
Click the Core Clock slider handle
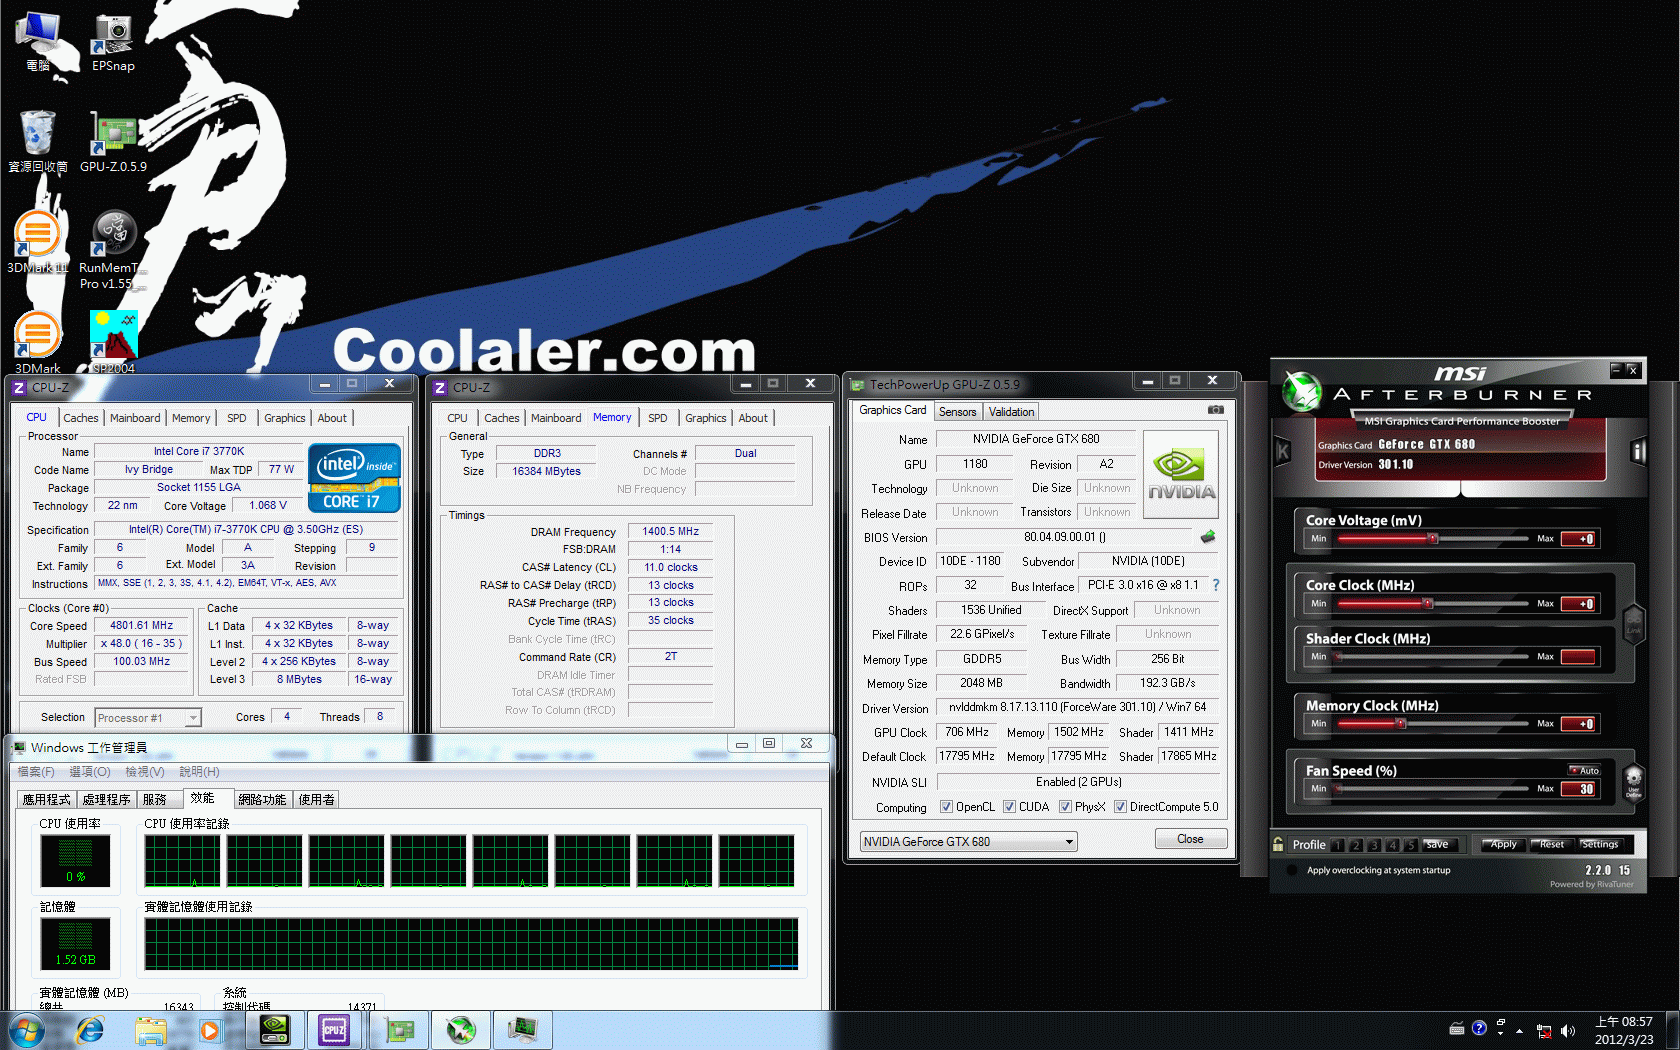point(1427,603)
